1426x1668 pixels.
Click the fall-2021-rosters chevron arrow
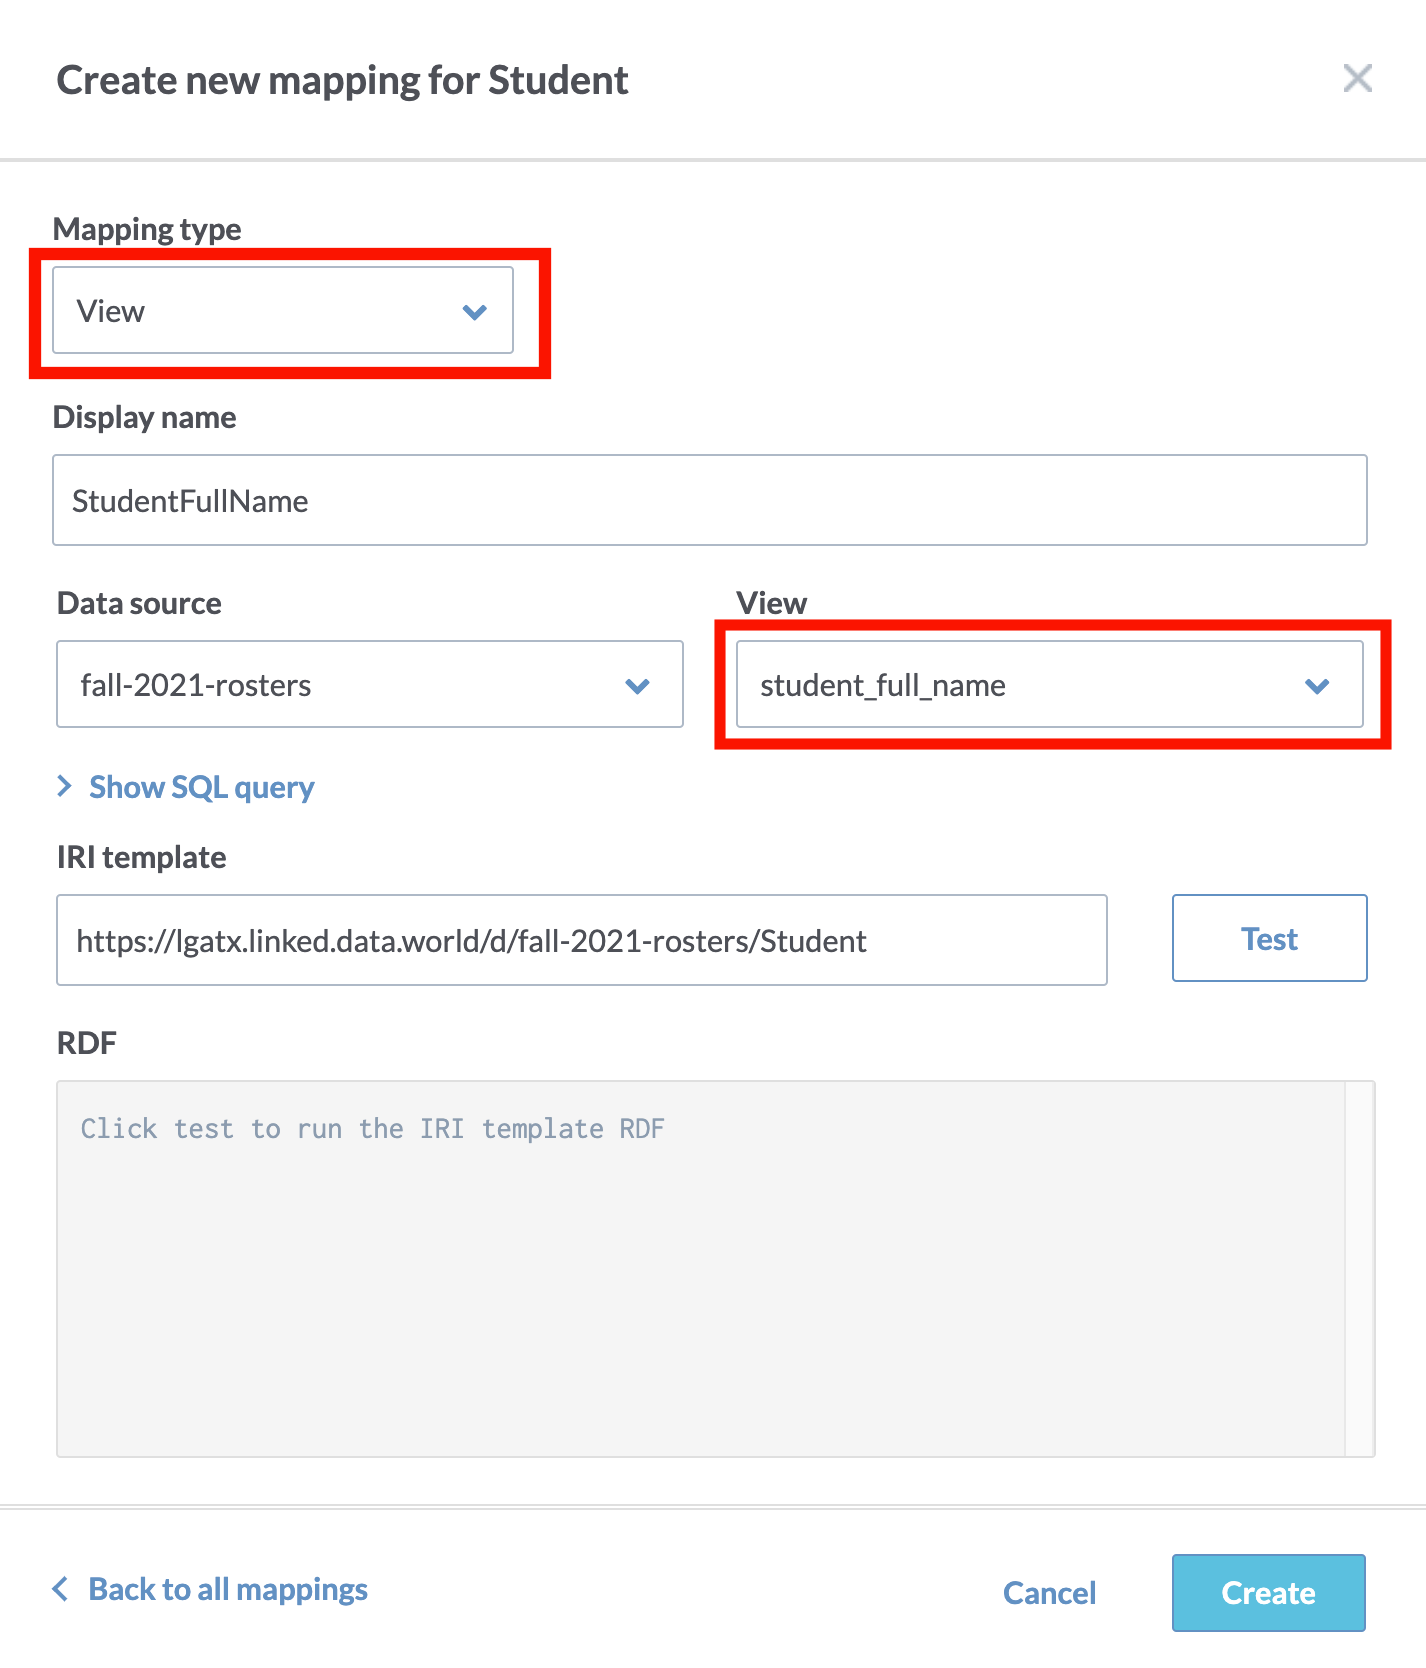[x=637, y=686]
